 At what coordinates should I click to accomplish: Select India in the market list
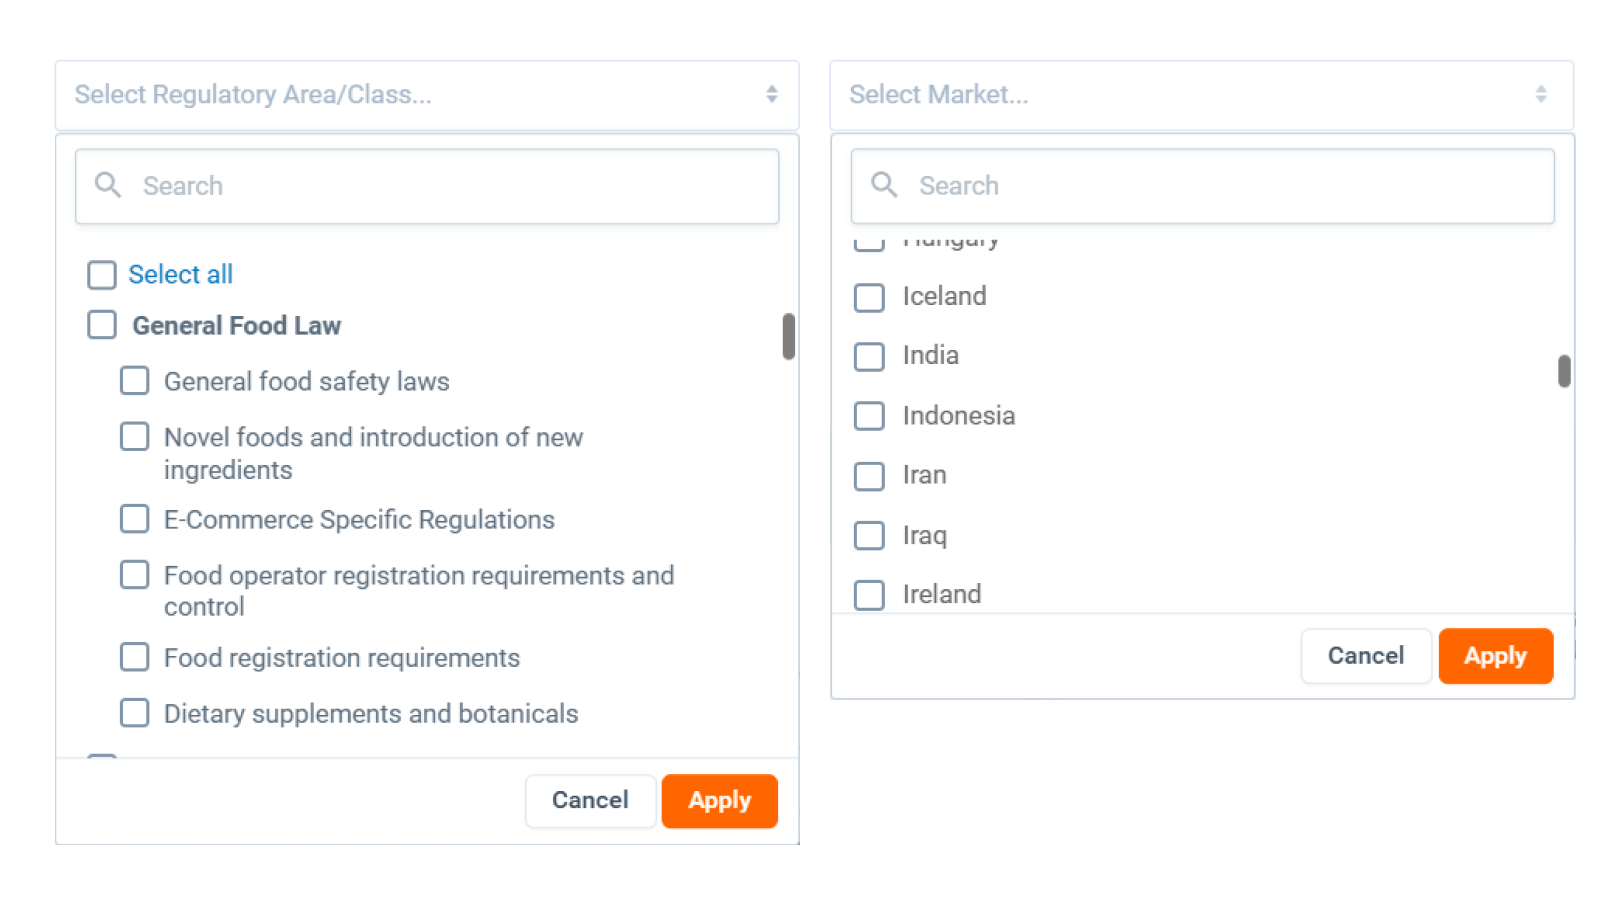click(x=869, y=356)
